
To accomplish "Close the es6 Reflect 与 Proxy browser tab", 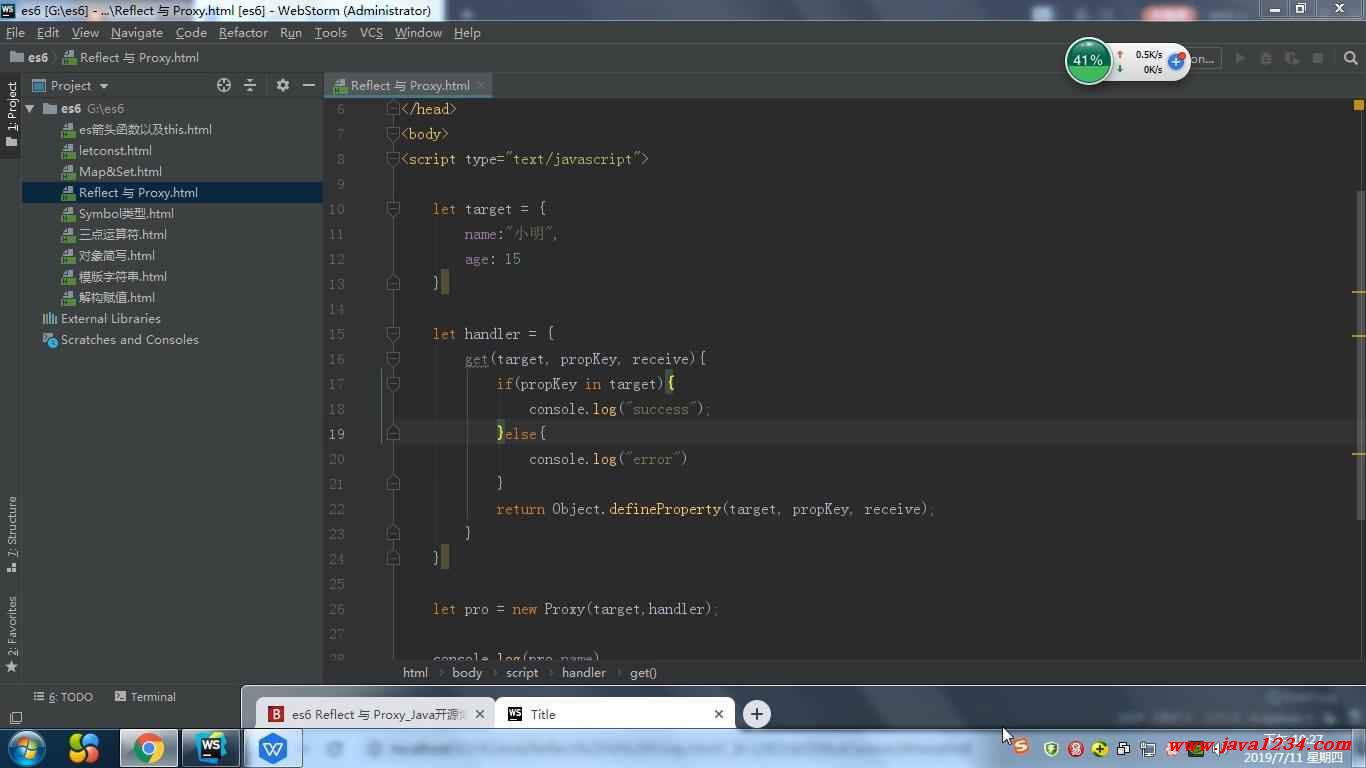I will pos(480,714).
